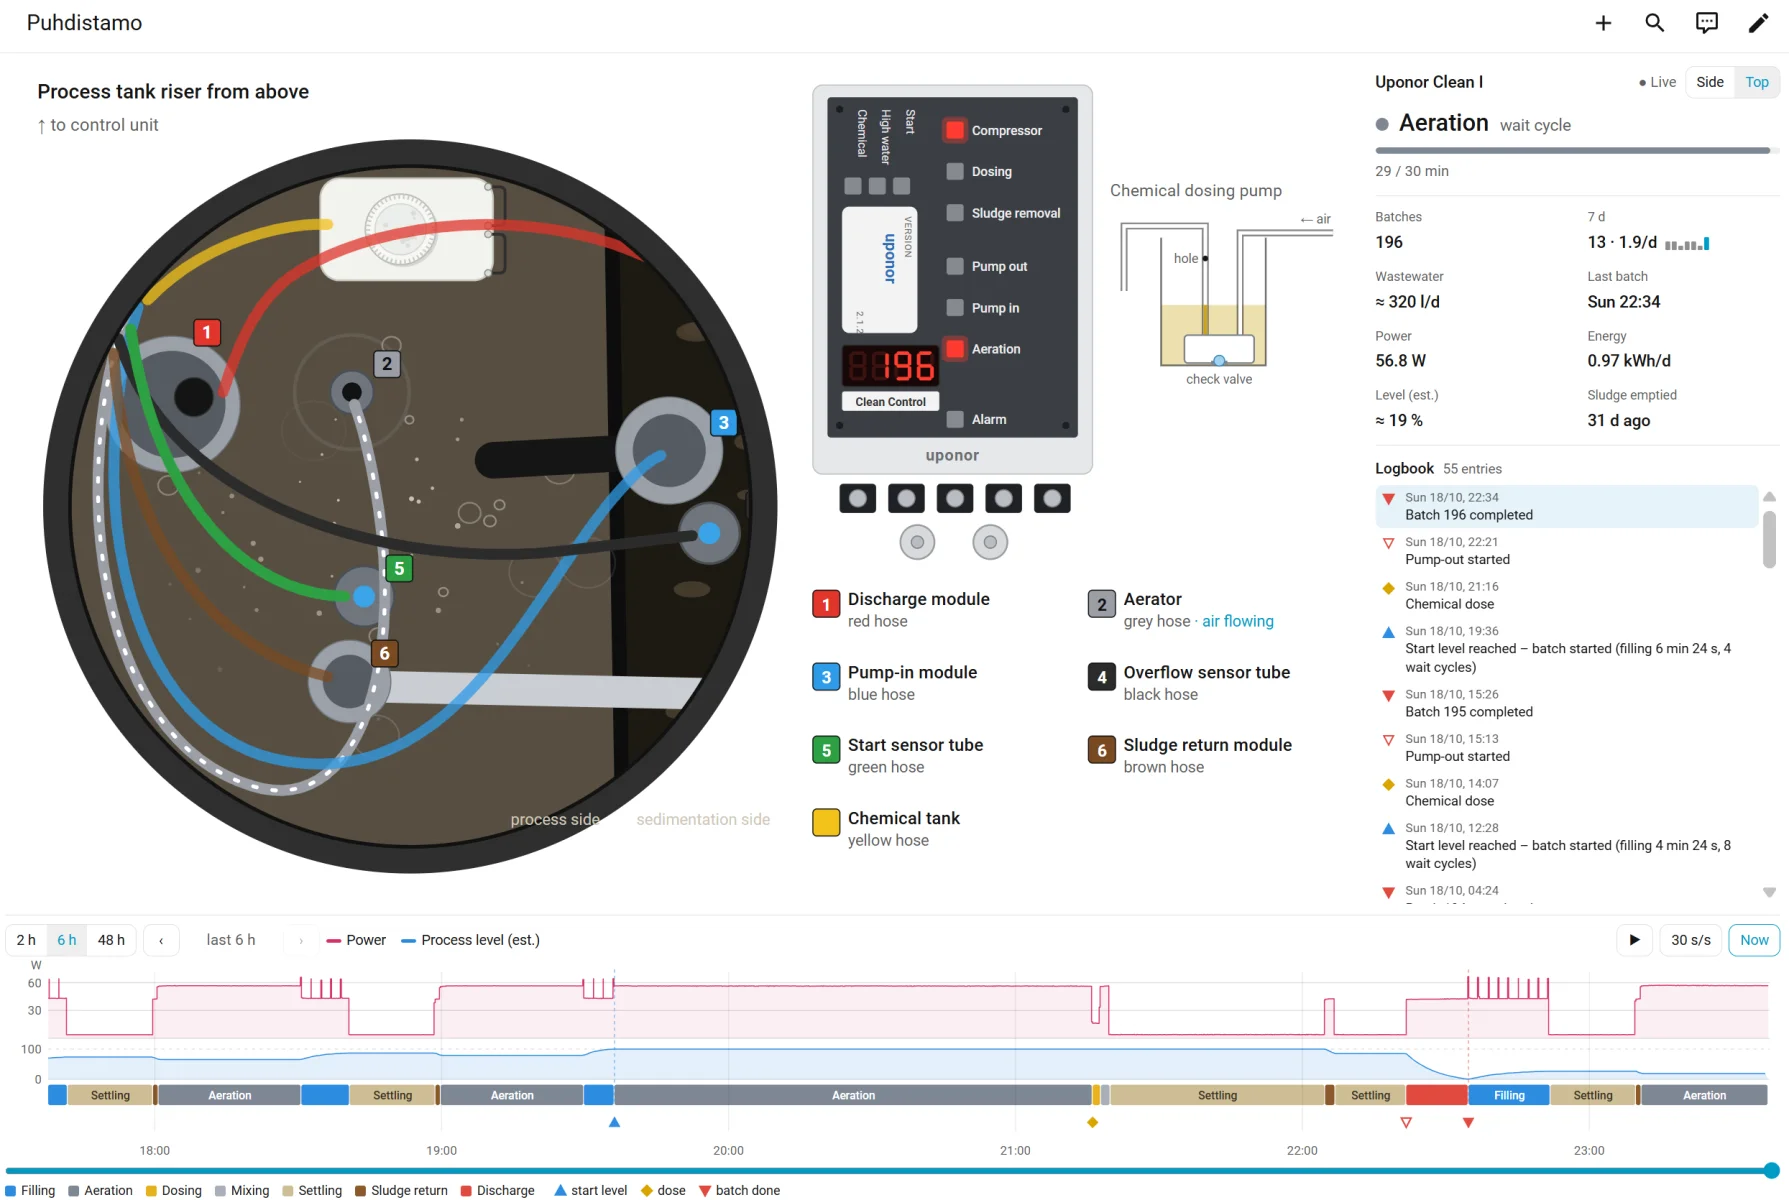The height and width of the screenshot is (1200, 1789).
Task: Click the plus add icon in header
Action: click(1603, 23)
